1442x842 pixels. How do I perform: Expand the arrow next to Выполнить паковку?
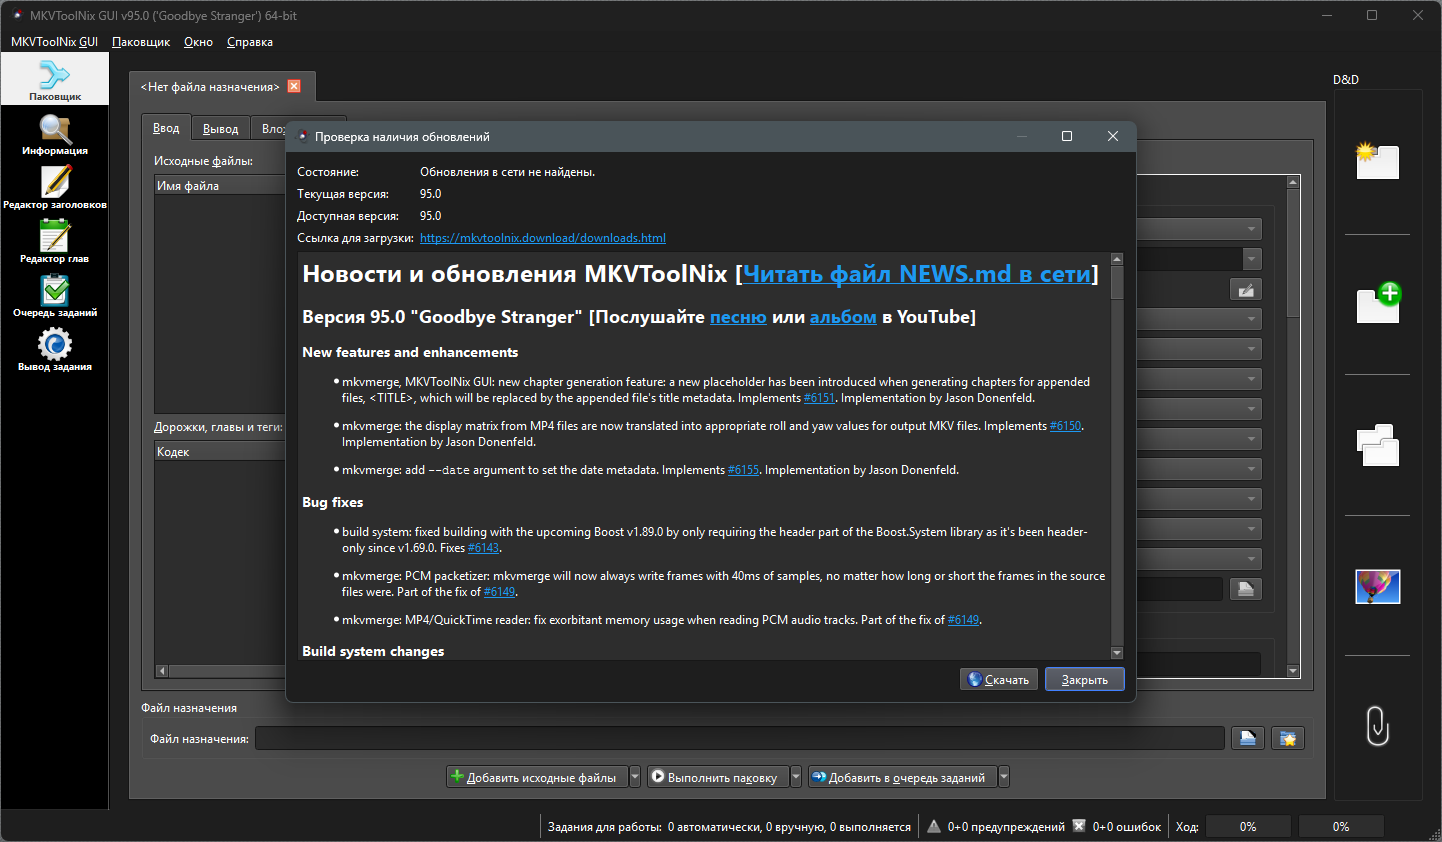pyautogui.click(x=796, y=777)
